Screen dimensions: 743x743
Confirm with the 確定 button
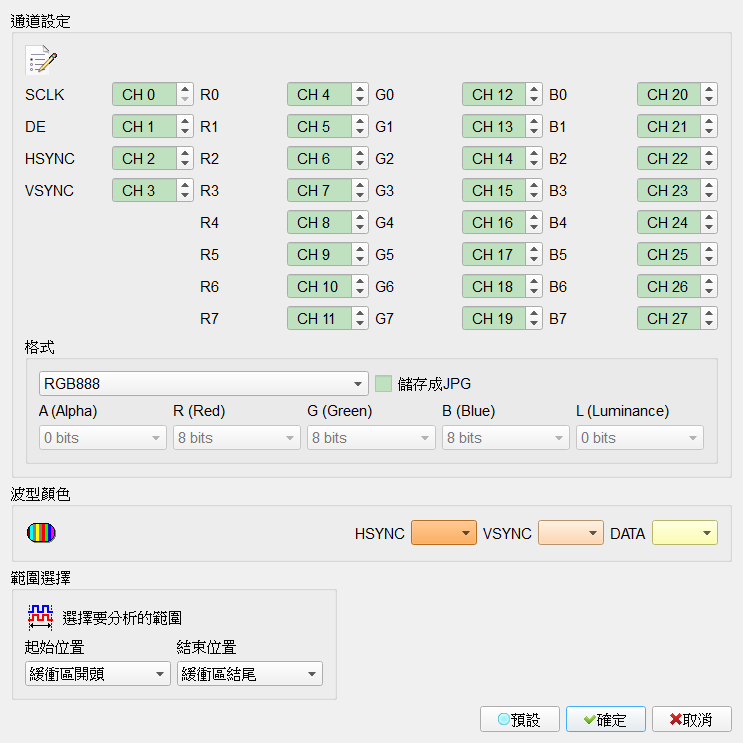[606, 719]
